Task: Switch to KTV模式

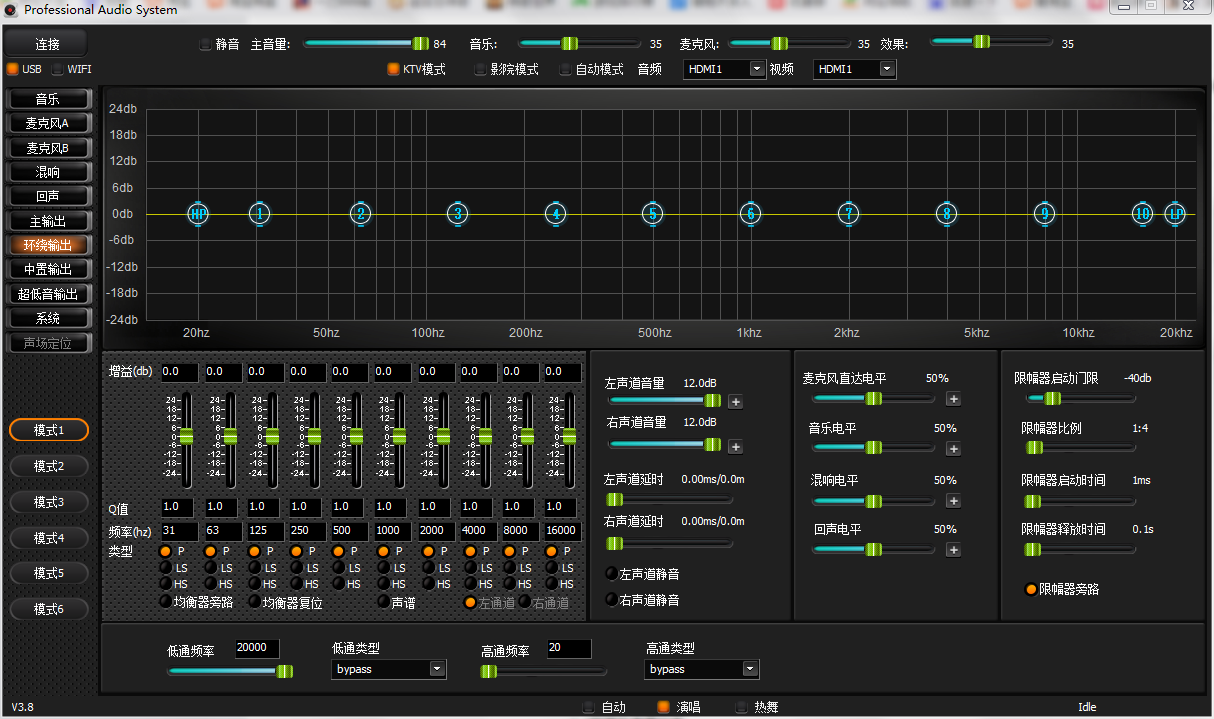Action: pos(394,69)
